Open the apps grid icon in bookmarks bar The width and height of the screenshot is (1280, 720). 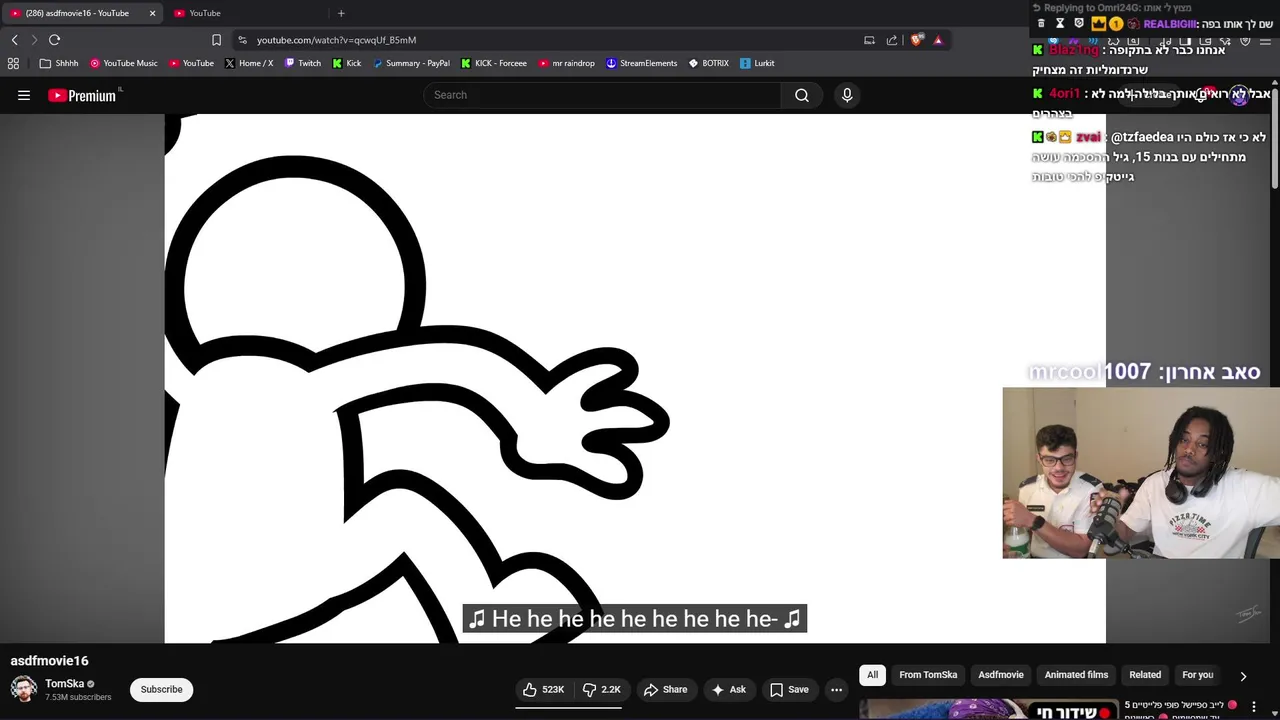click(x=13, y=63)
